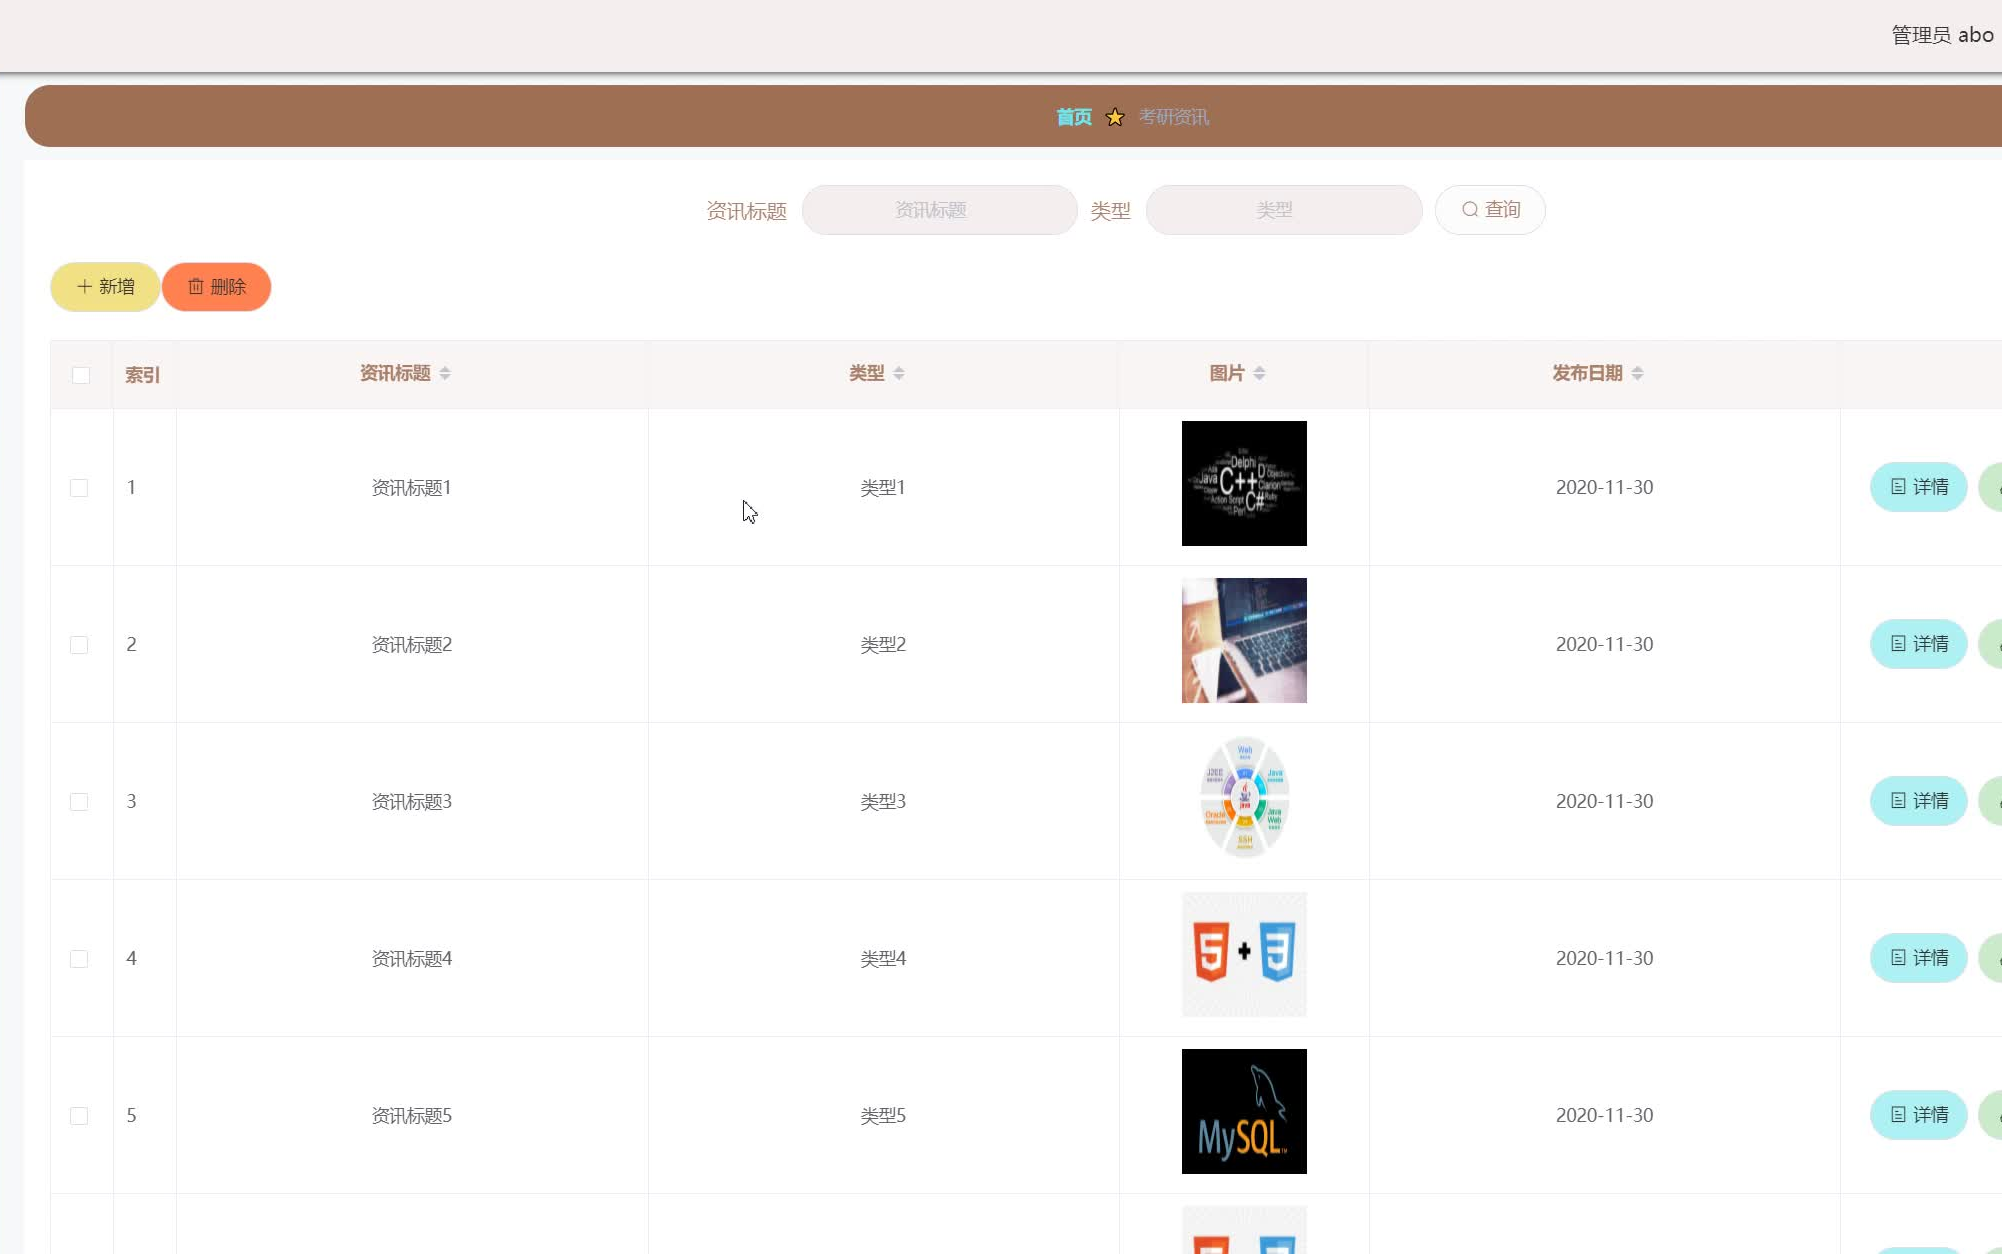The height and width of the screenshot is (1254, 2002).
Task: Open 详情 details for row 资讯标题3
Action: tap(1919, 801)
